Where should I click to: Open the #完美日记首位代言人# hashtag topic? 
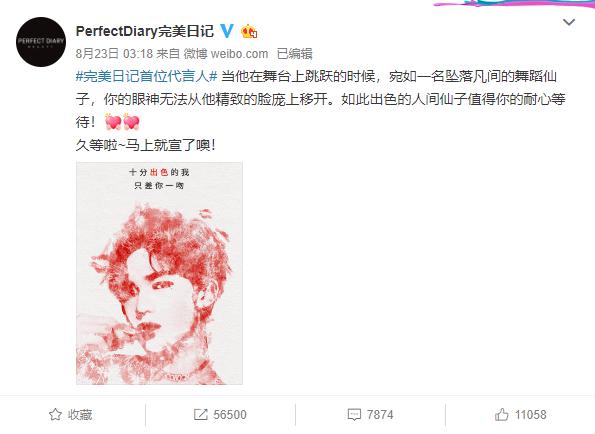tap(146, 76)
